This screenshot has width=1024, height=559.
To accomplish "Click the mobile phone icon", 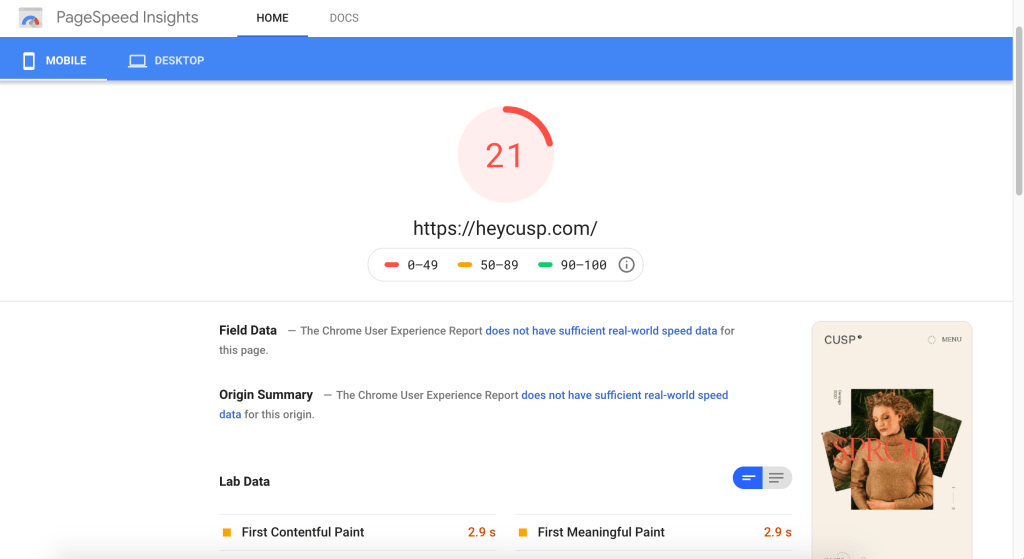I will 29,61.
